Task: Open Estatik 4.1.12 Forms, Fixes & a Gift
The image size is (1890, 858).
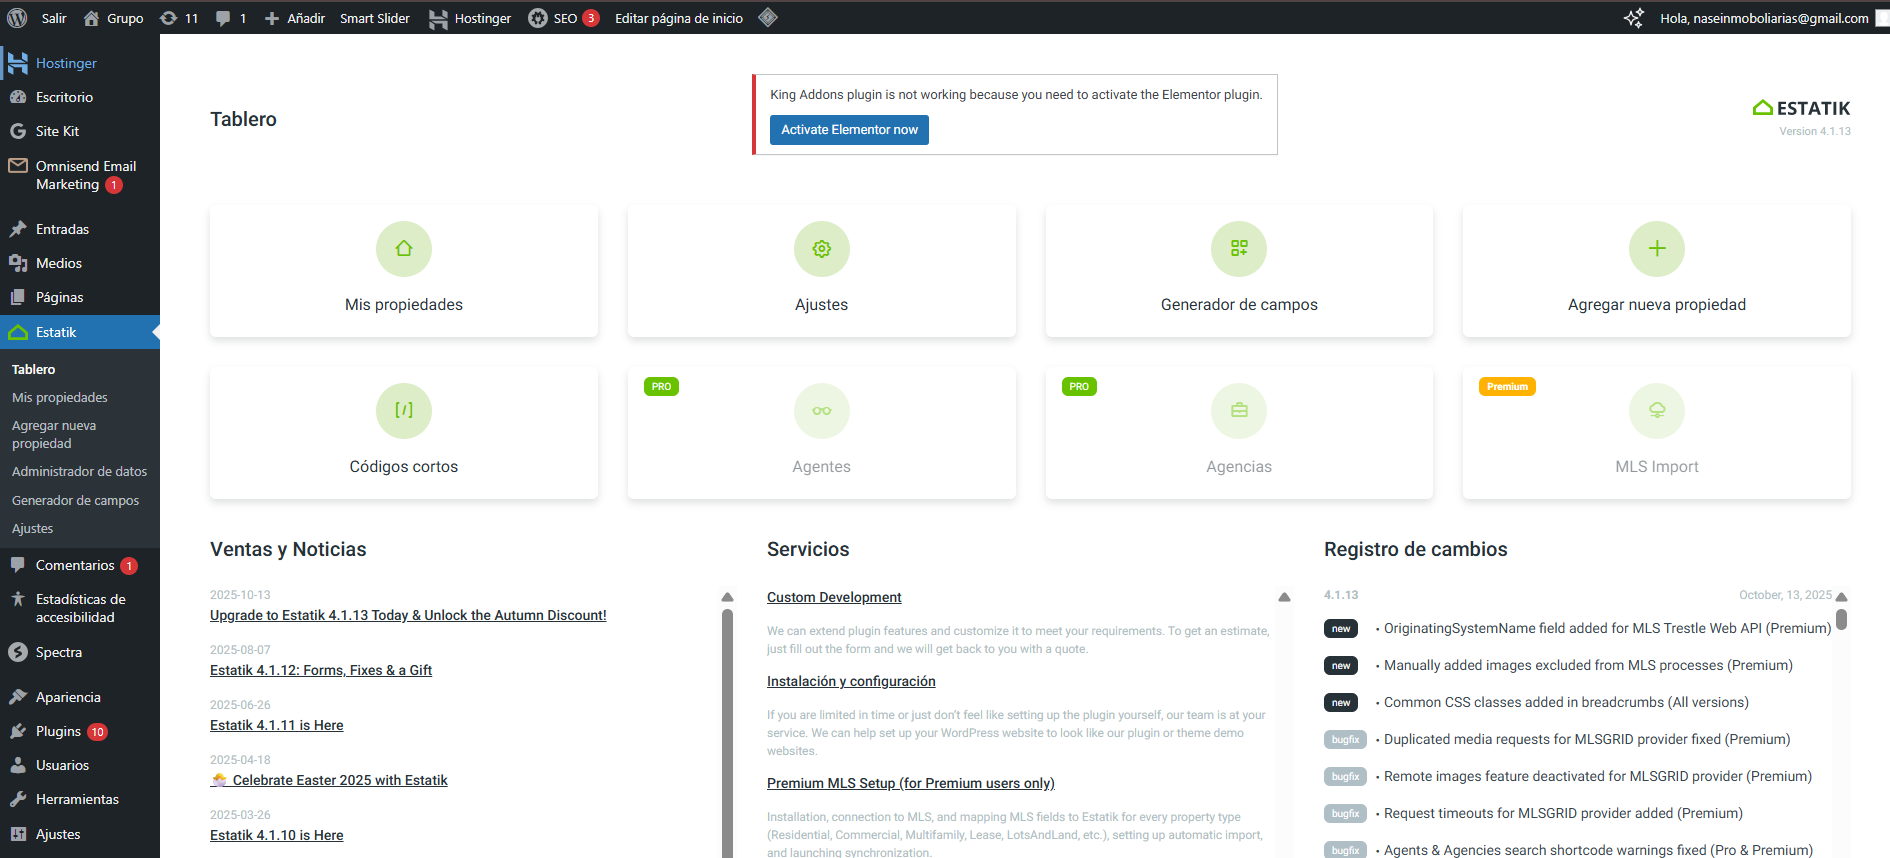Action: click(x=321, y=670)
